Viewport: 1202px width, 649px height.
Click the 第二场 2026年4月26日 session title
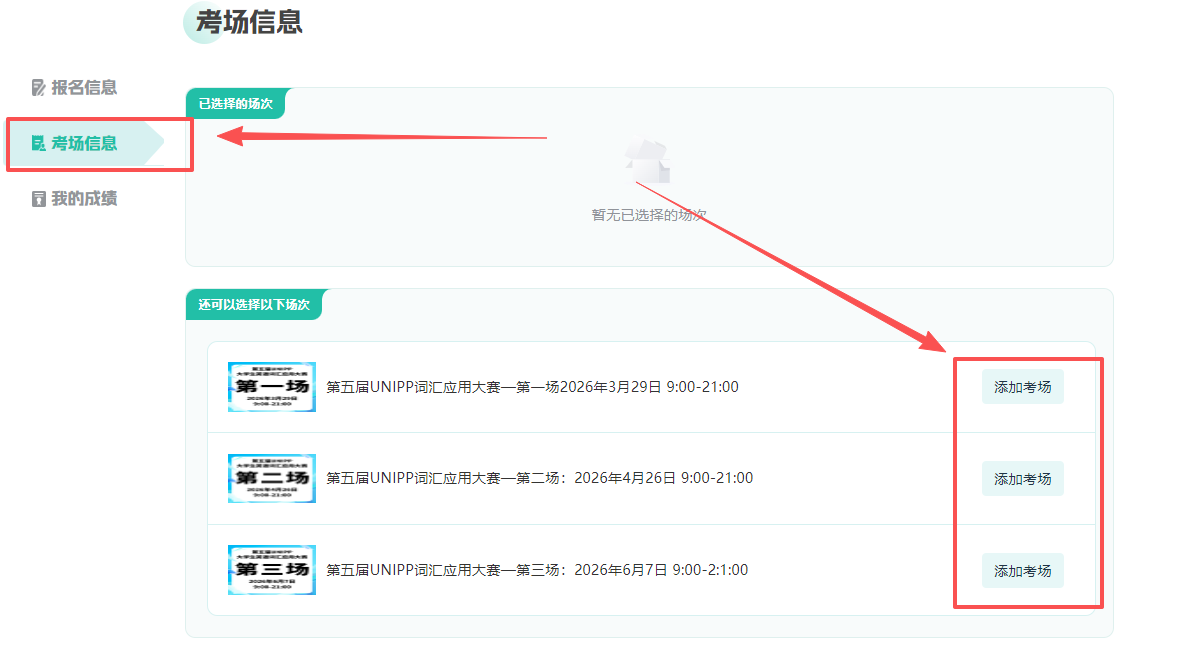(539, 478)
